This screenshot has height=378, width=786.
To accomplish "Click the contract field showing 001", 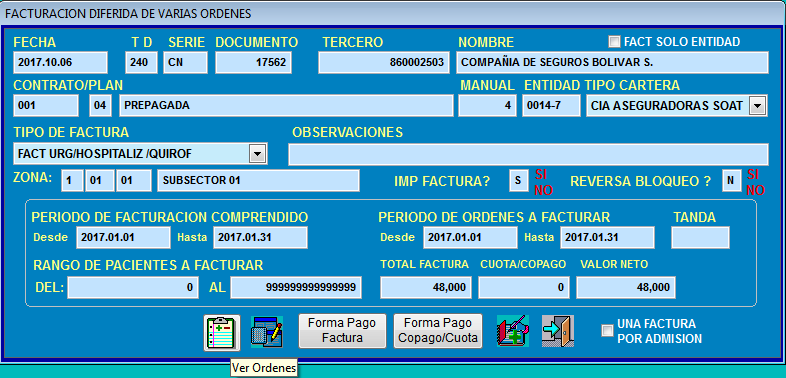I will point(46,106).
